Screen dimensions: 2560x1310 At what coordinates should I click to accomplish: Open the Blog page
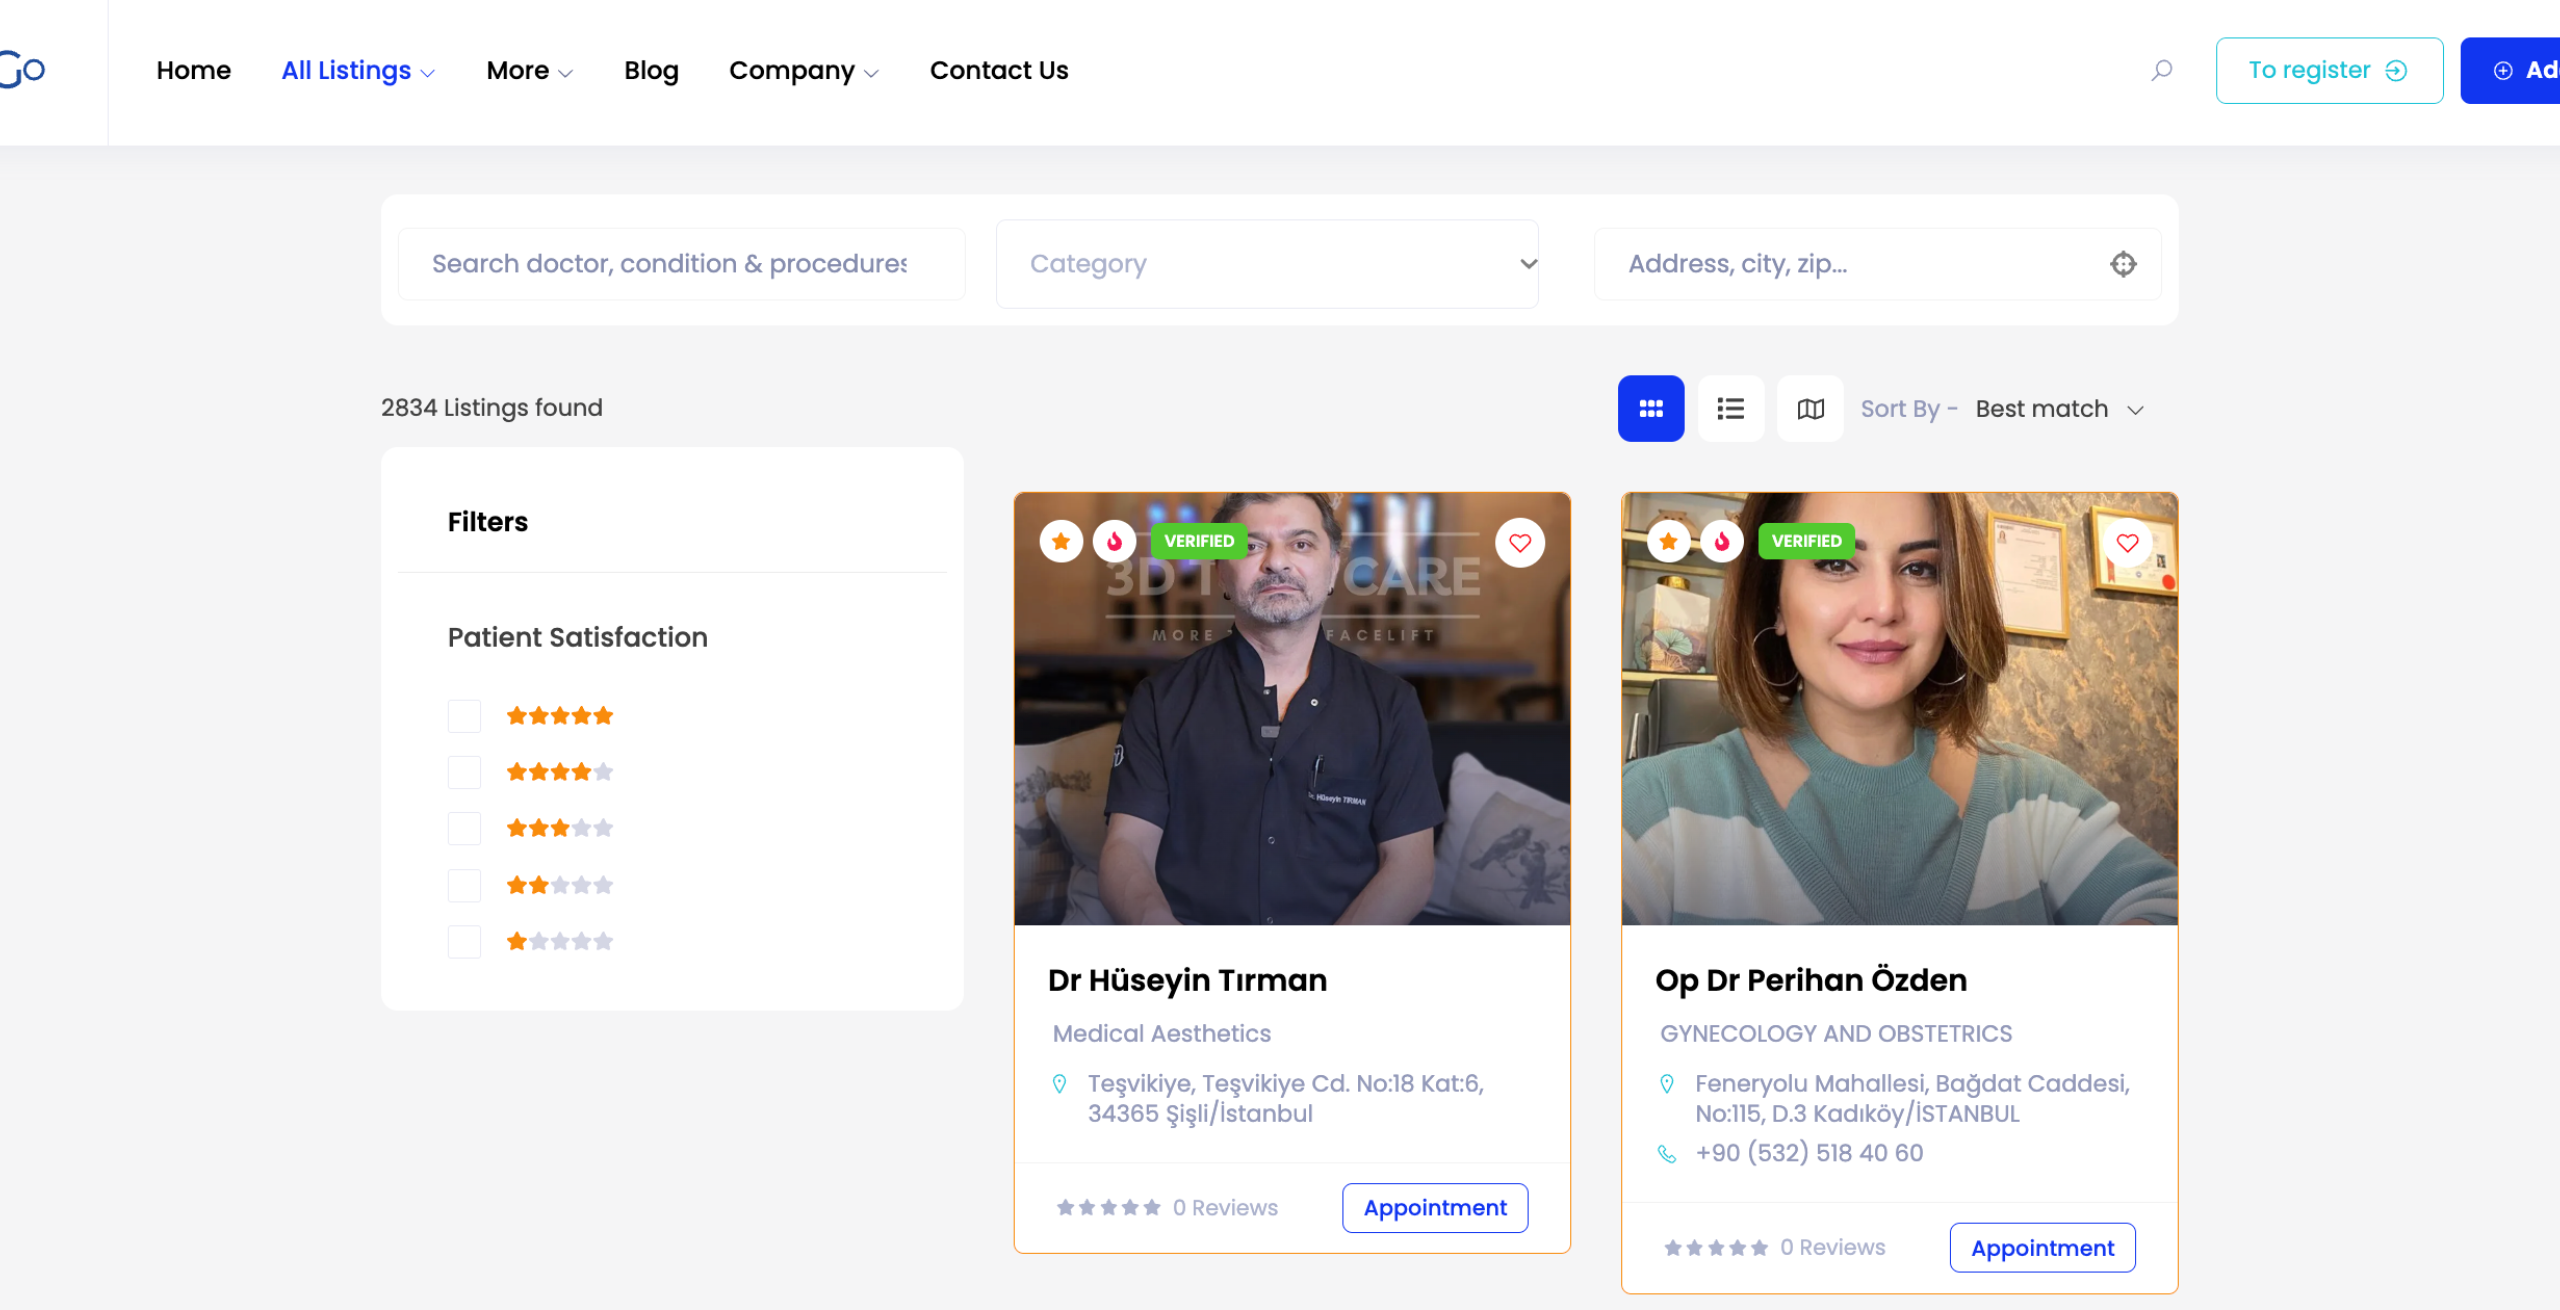coord(651,70)
